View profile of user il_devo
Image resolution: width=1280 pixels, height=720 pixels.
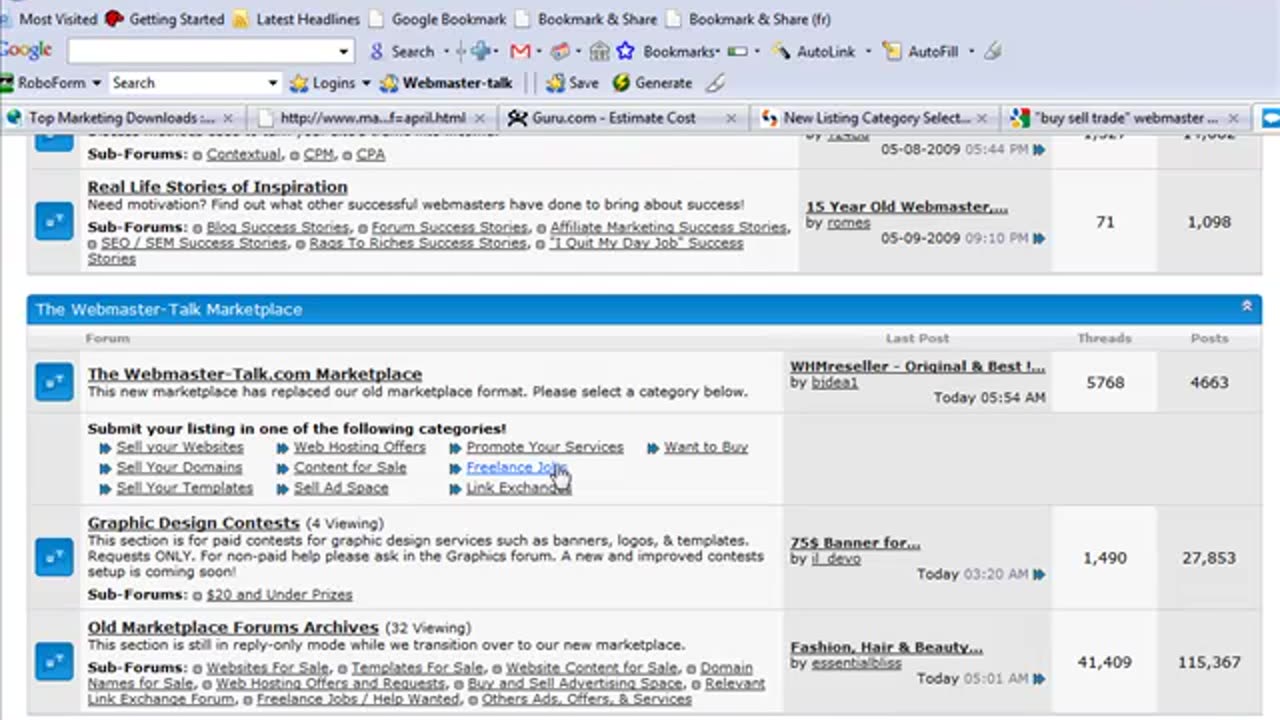click(836, 559)
